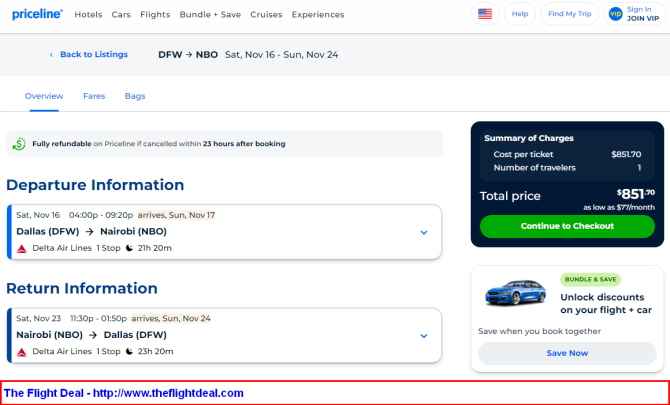The image size is (670, 405).
Task: Click 'arrives, Sun, Nov 24' label
Action: (171, 318)
